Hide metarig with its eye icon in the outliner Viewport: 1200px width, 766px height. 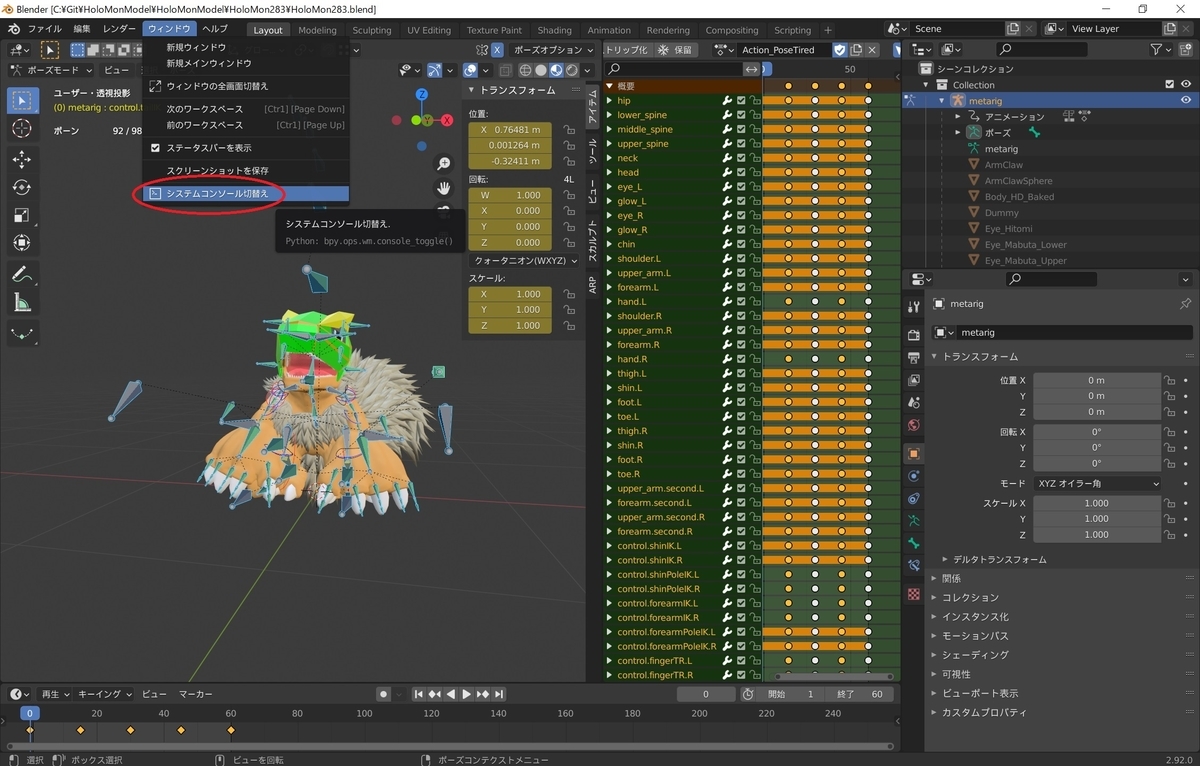[x=1186, y=100]
